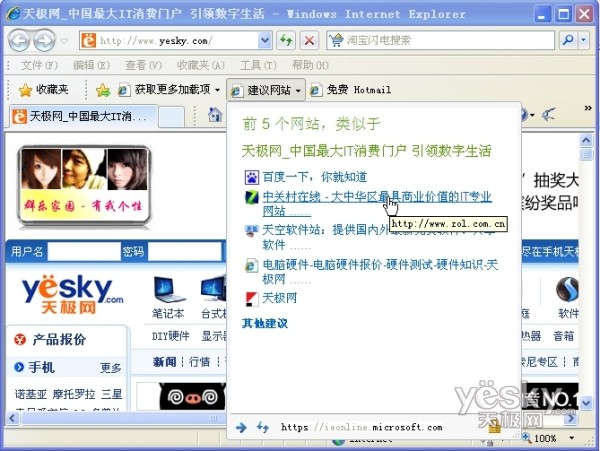Click the DIY硬件 link
Viewport: 600px width, 451px height.
click(171, 337)
